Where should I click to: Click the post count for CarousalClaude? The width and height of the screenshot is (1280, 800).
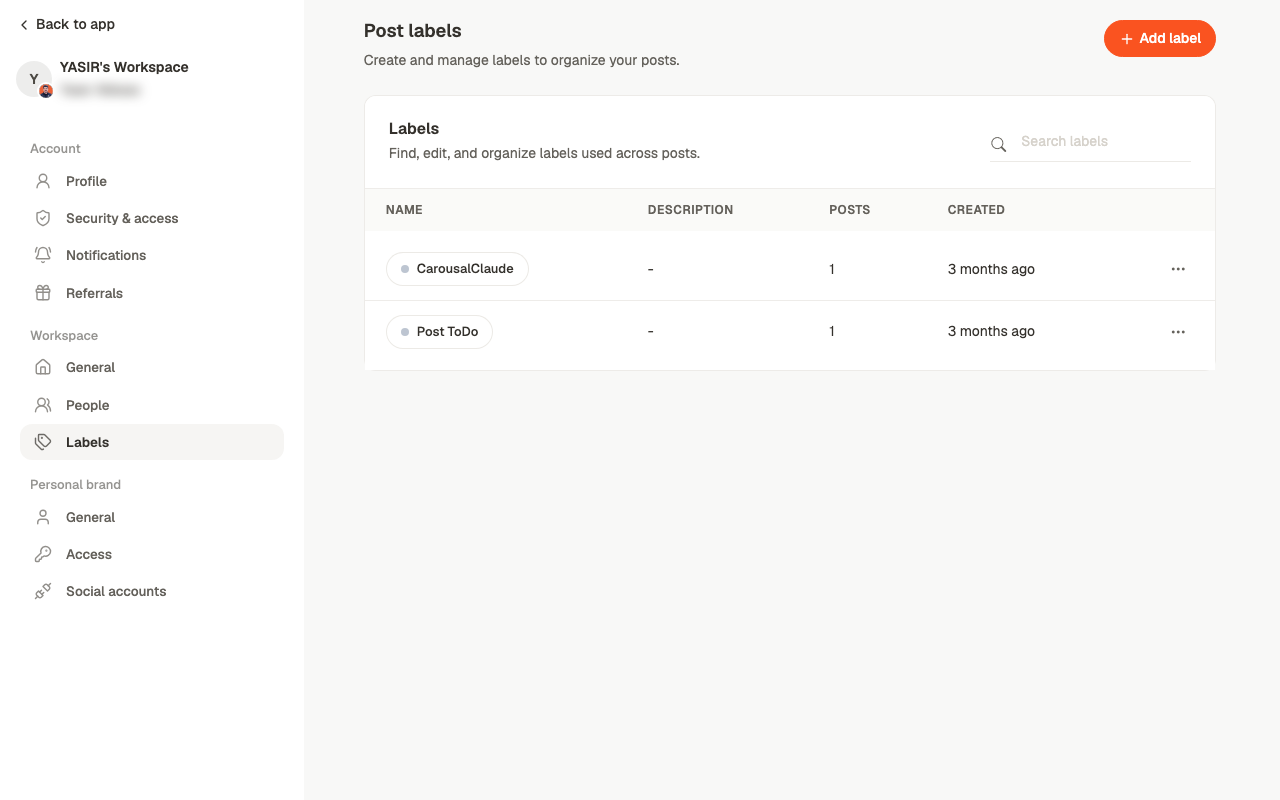(832, 269)
